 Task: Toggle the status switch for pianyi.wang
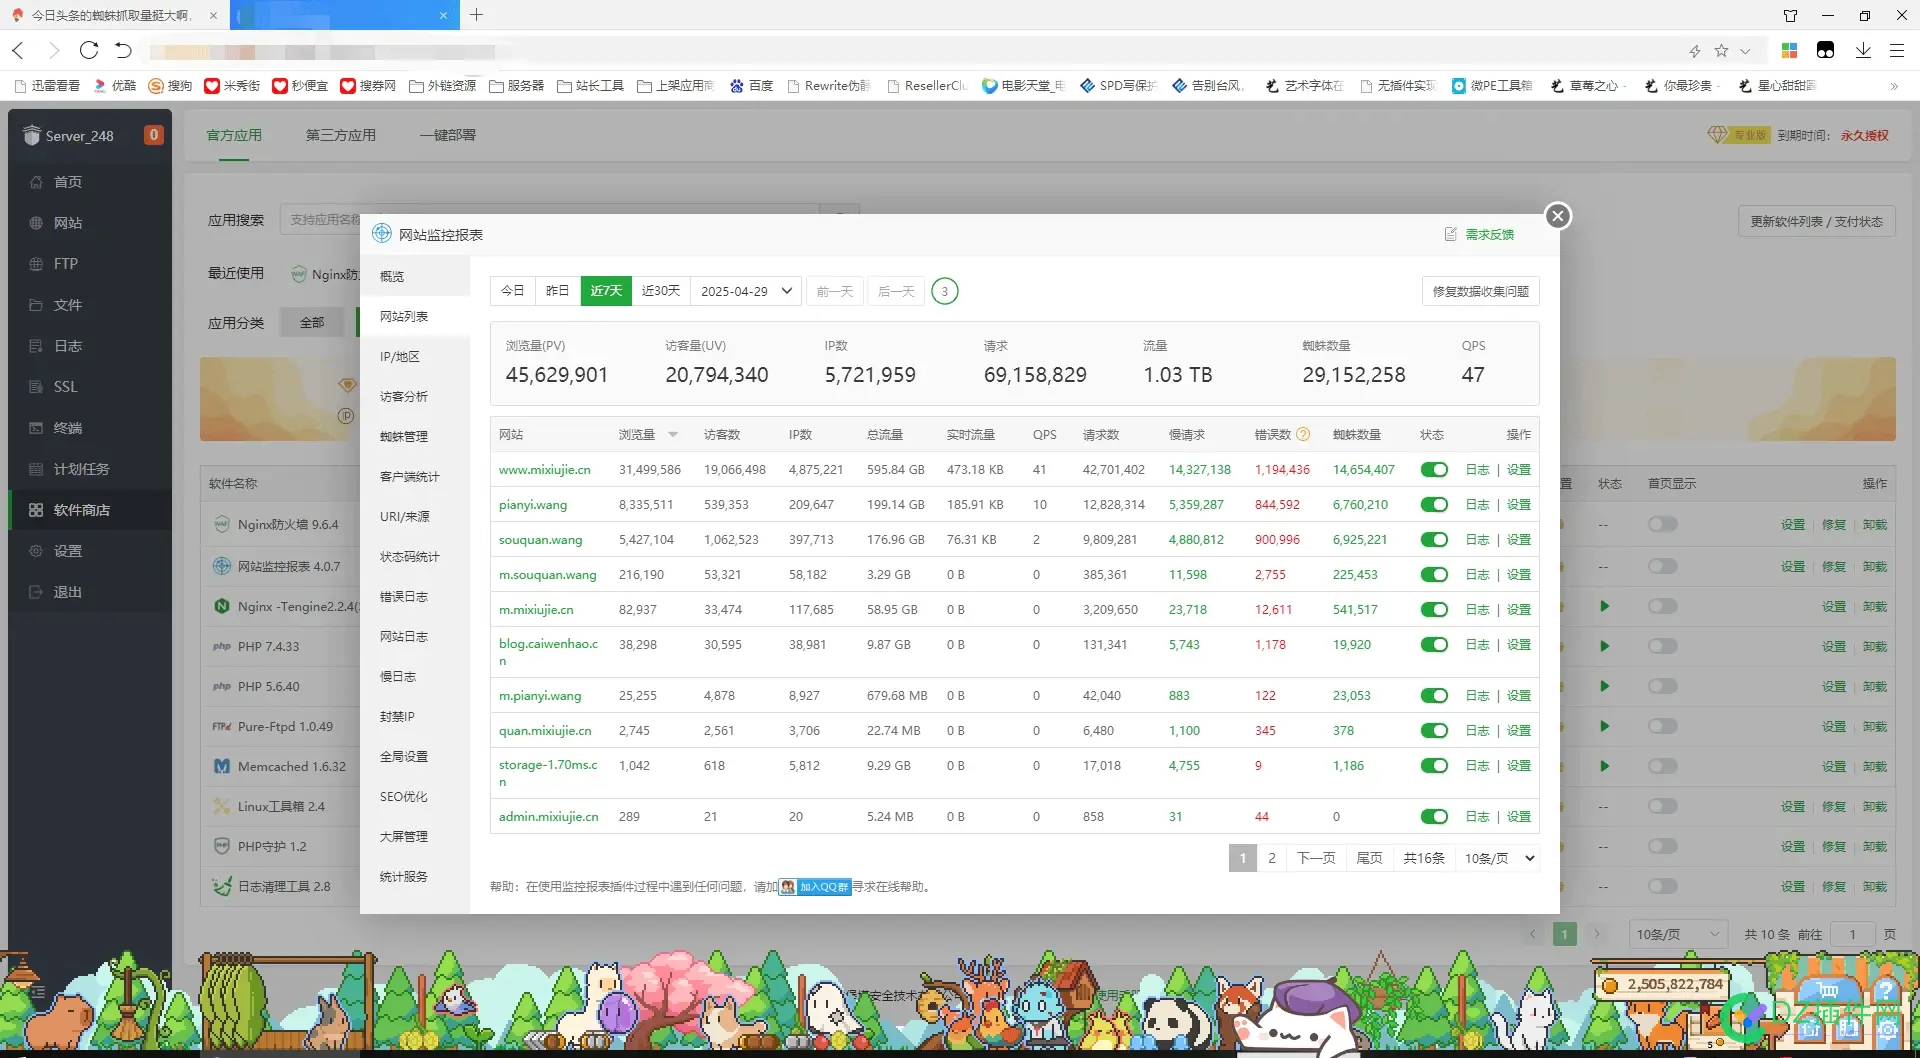[x=1434, y=505]
